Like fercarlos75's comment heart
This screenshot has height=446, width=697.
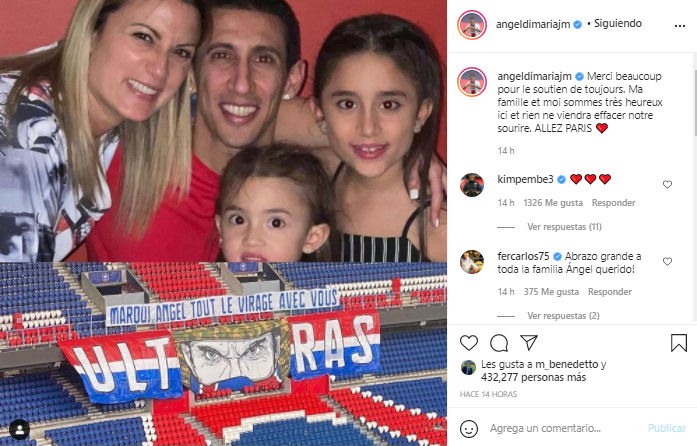click(667, 261)
